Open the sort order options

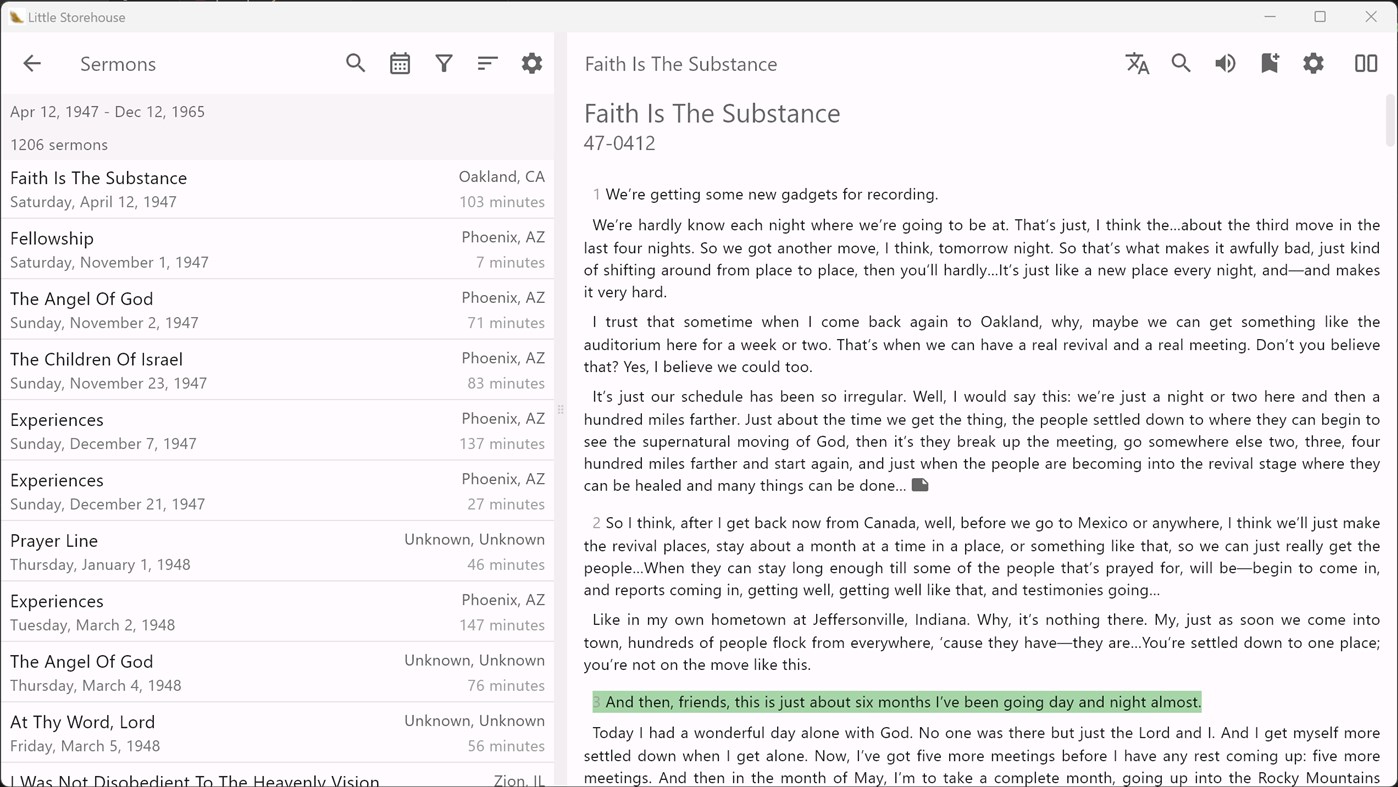click(488, 63)
